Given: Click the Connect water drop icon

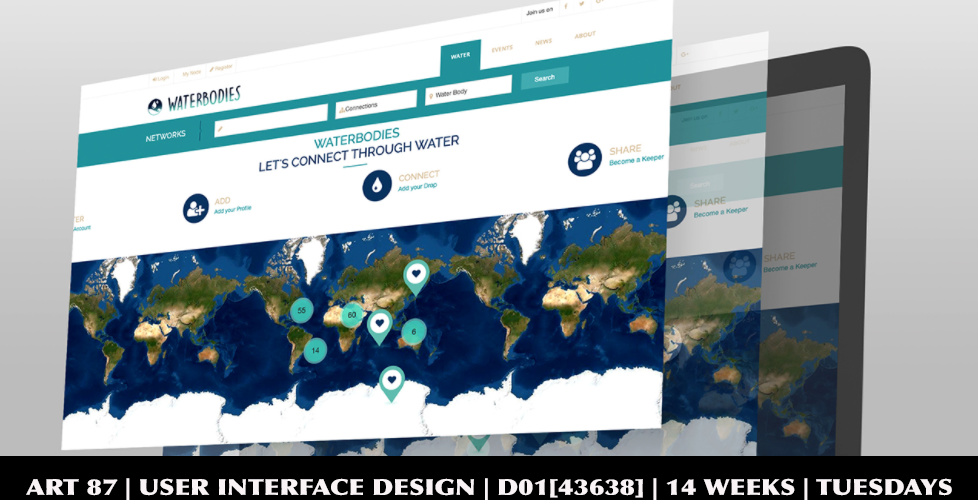Looking at the screenshot, I should point(376,185).
